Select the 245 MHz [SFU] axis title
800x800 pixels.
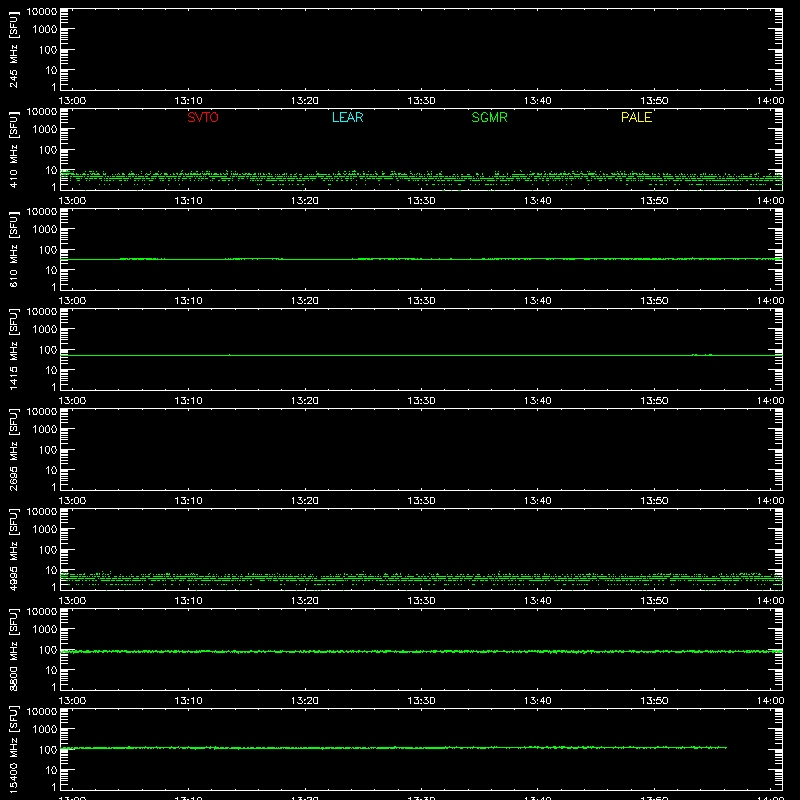click(13, 49)
